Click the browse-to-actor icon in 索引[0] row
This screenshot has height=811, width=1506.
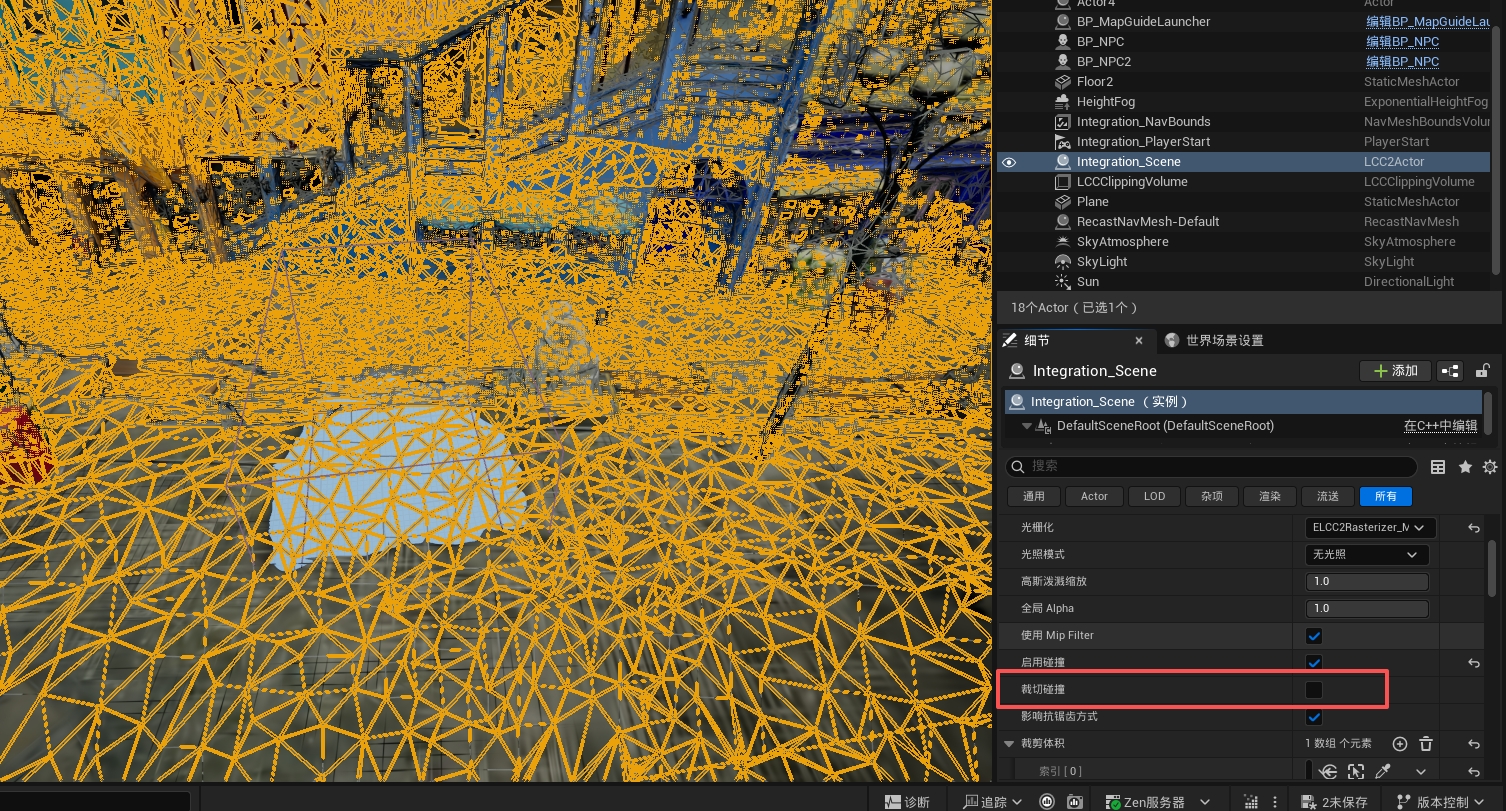1356,771
